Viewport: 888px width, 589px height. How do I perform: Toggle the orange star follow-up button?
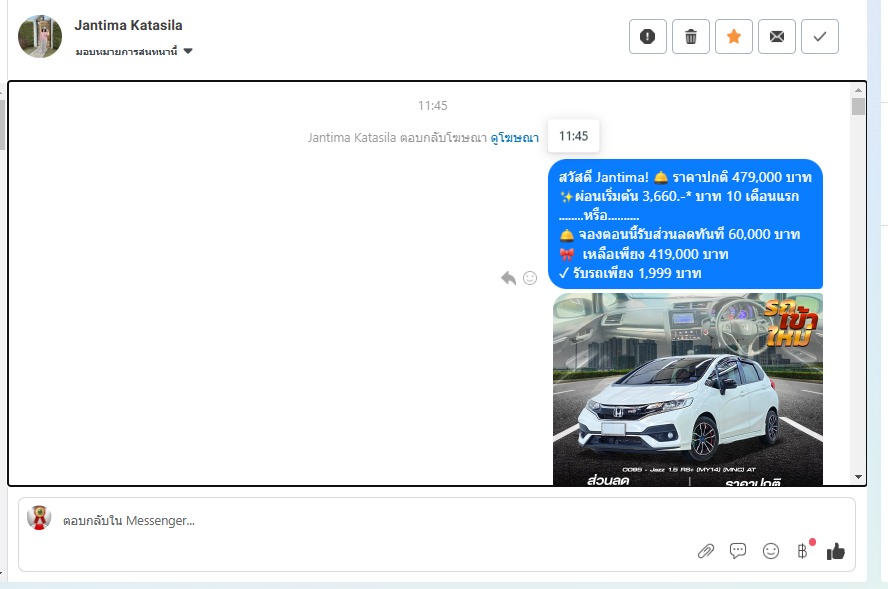(x=733, y=37)
